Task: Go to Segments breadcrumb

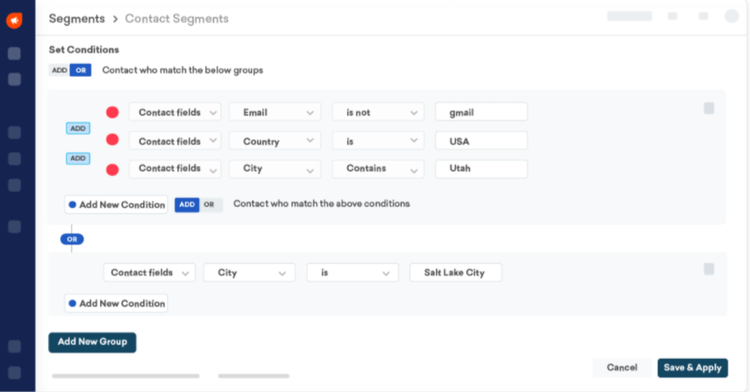Action: pos(77,19)
